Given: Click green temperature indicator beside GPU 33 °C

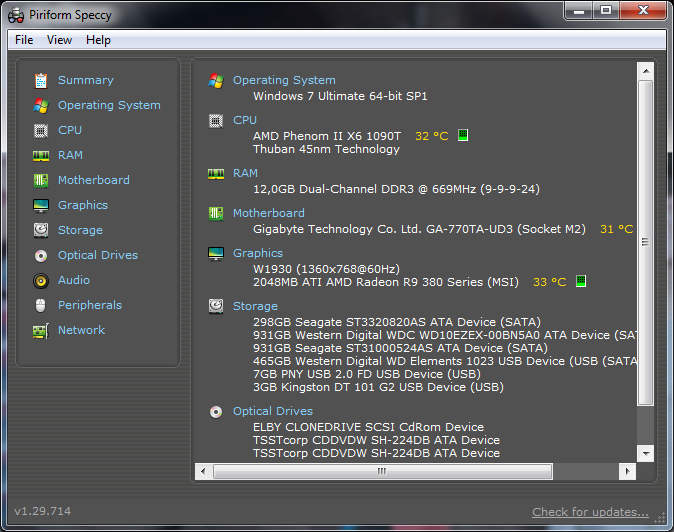Looking at the screenshot, I should (581, 281).
